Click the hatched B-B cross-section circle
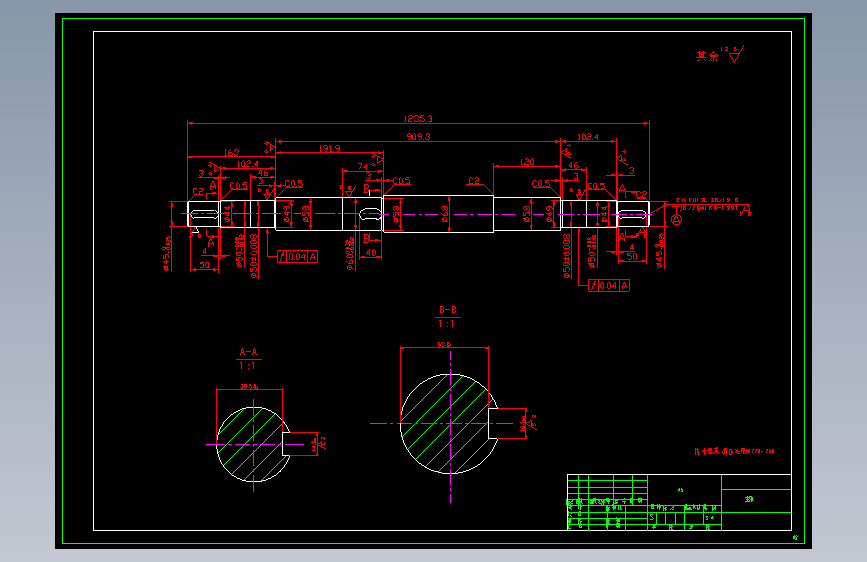This screenshot has width=867, height=562. [448, 424]
